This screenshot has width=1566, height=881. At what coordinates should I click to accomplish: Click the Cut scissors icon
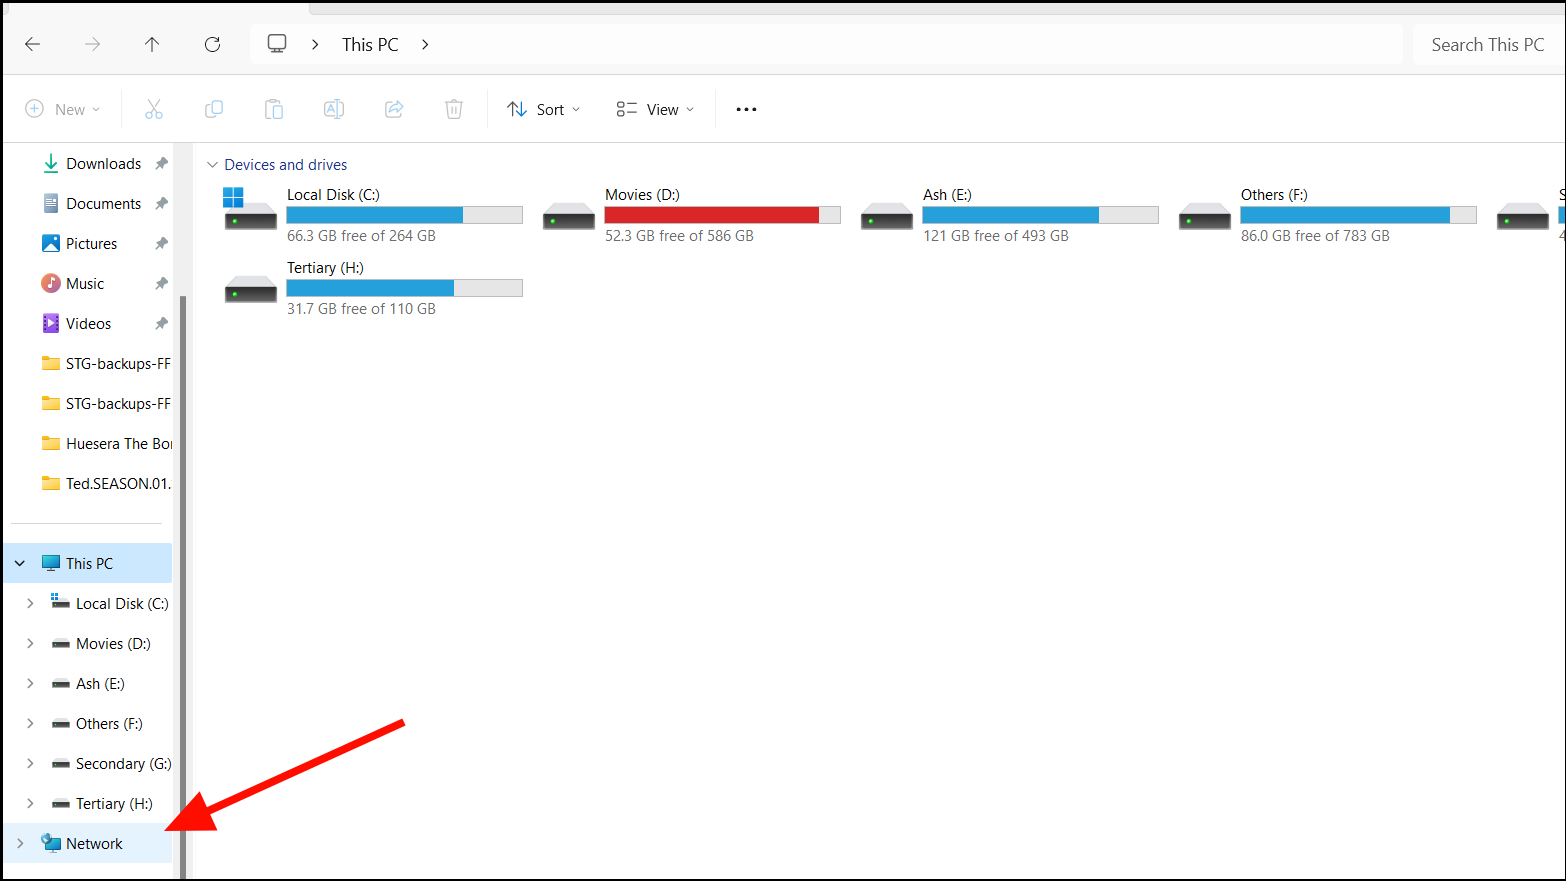coord(154,109)
